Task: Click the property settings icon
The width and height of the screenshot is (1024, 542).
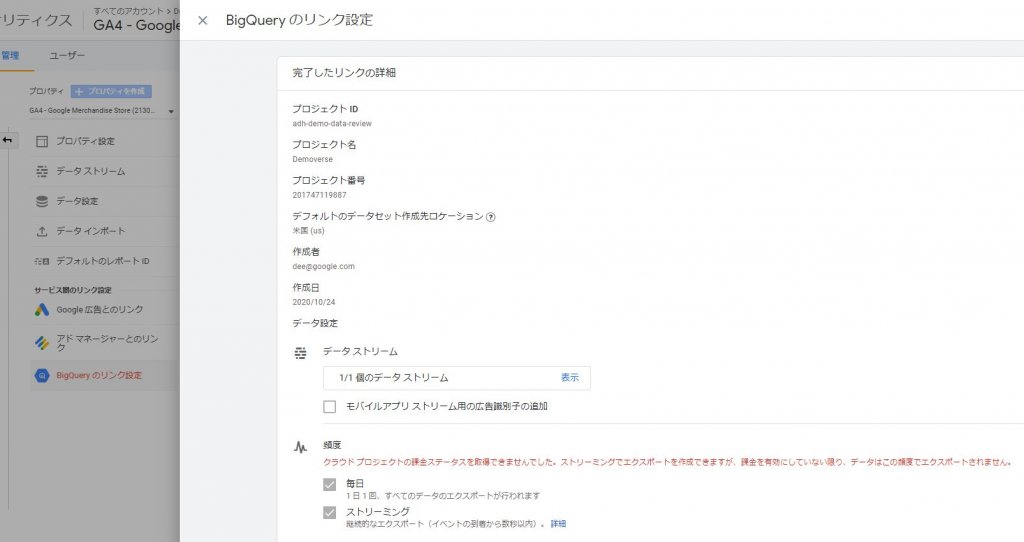Action: (42, 141)
